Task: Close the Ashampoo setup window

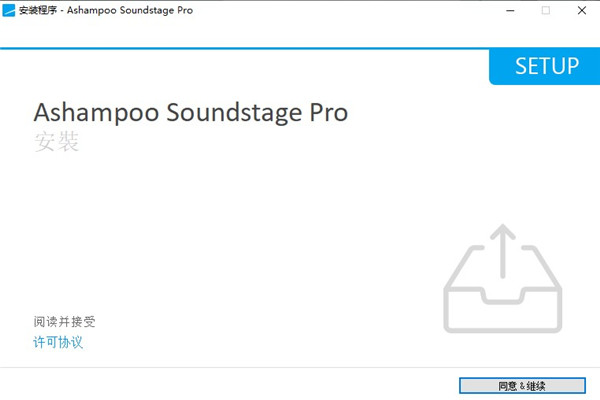Action: [589, 11]
